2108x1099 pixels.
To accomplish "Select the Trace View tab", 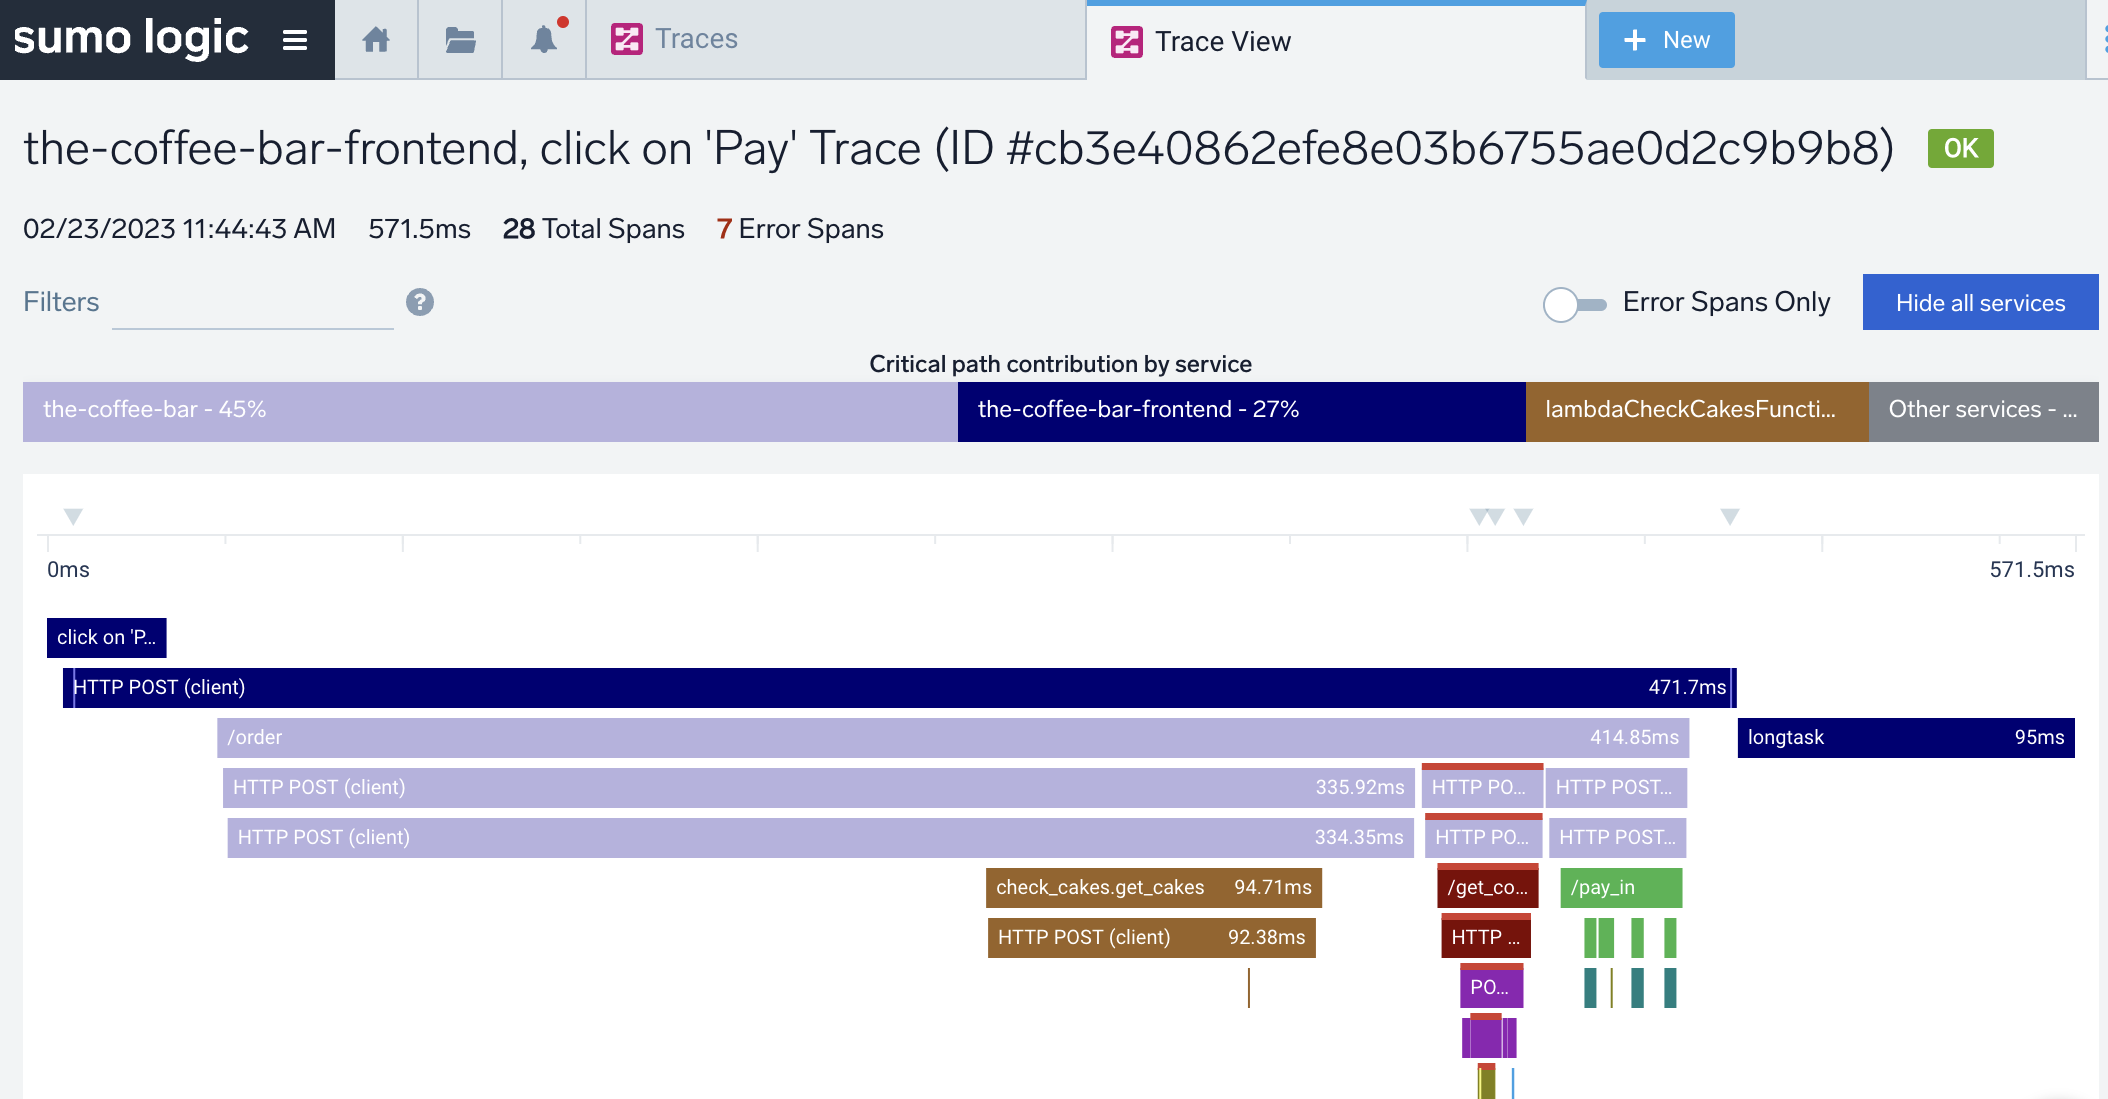I will [1222, 42].
